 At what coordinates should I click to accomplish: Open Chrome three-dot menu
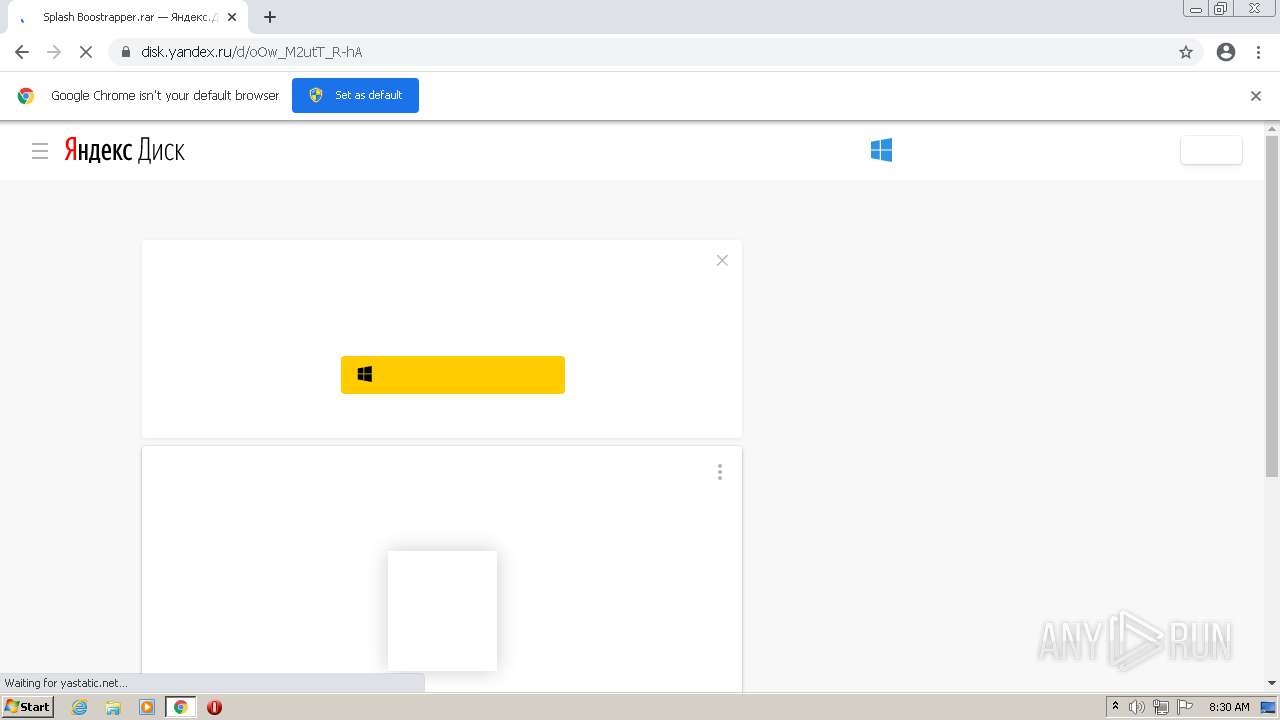(1259, 52)
